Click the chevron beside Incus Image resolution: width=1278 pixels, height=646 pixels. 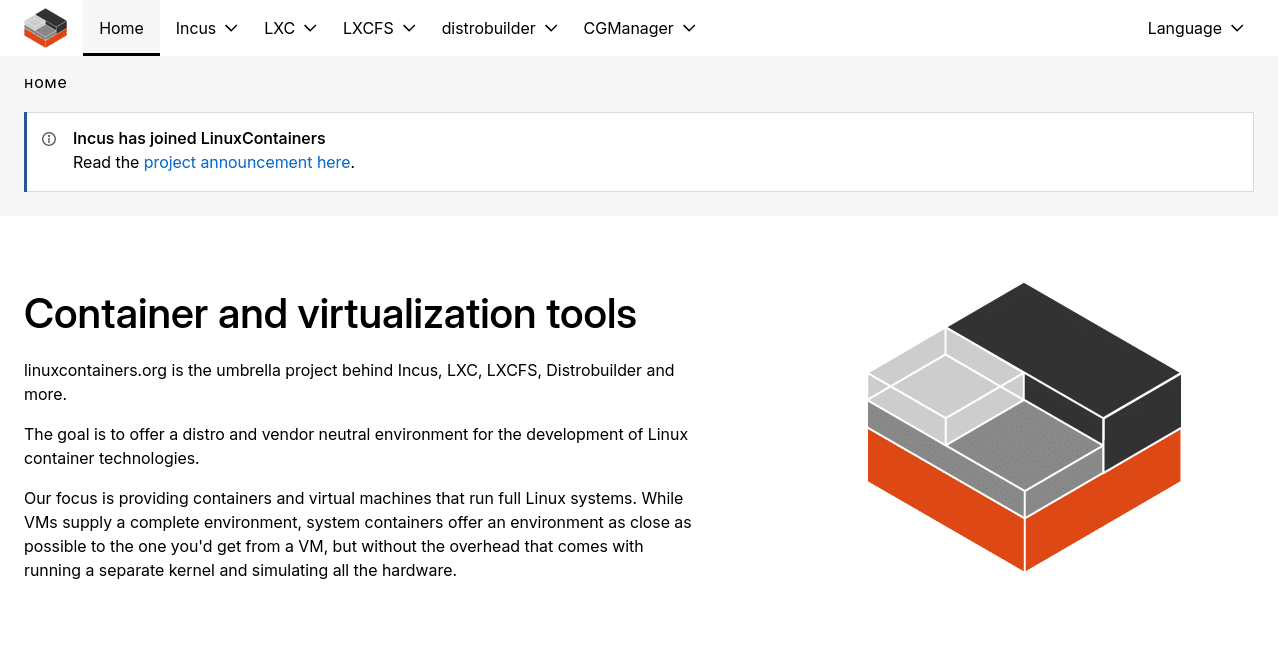[233, 28]
